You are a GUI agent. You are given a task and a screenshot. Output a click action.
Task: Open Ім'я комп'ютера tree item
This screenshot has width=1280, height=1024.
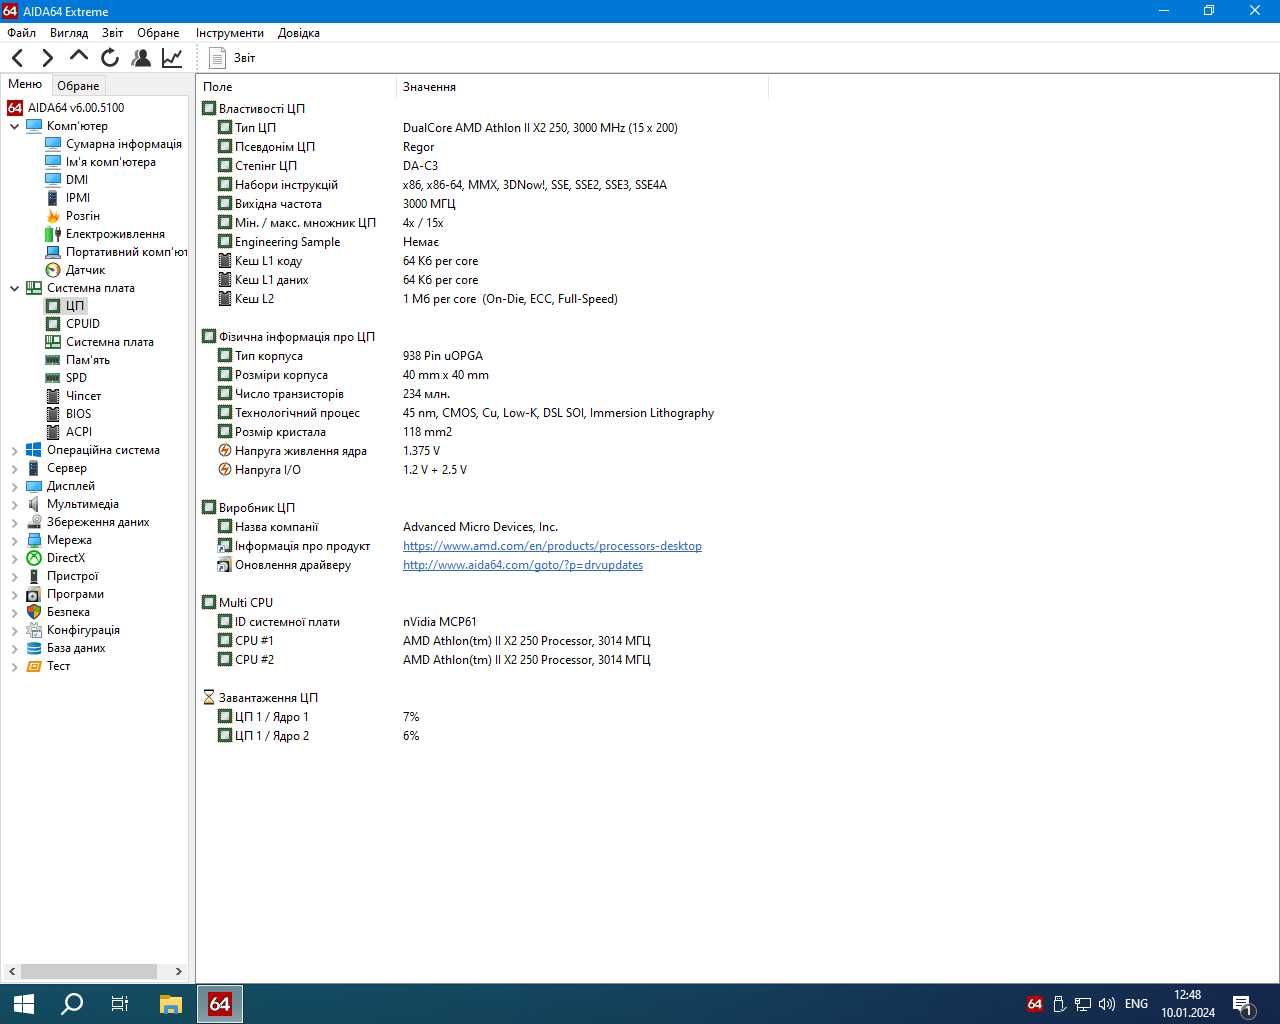tap(111, 162)
